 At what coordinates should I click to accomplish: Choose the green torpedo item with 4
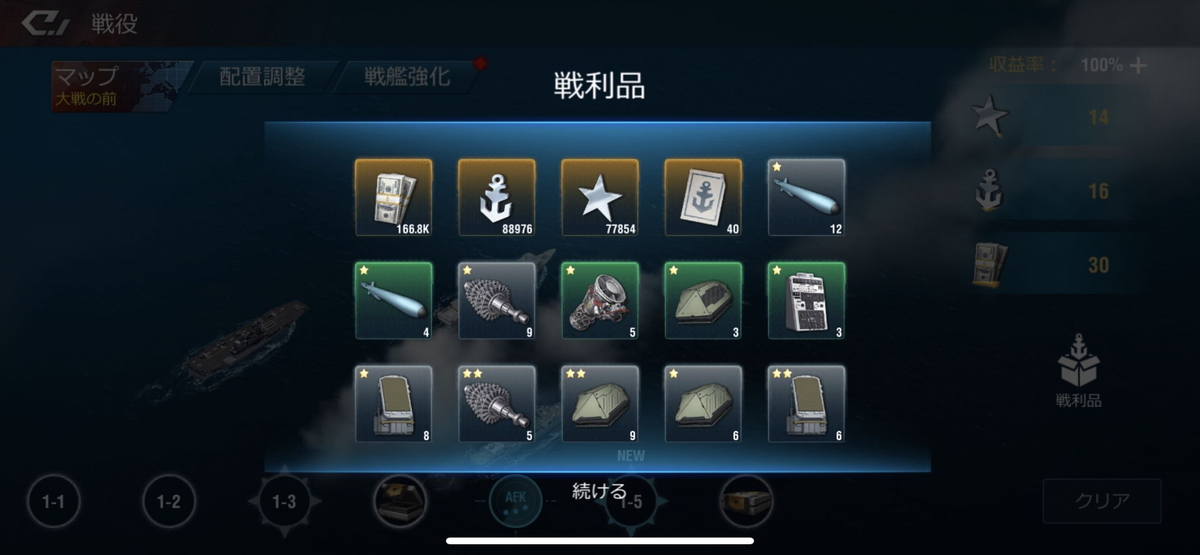[394, 301]
